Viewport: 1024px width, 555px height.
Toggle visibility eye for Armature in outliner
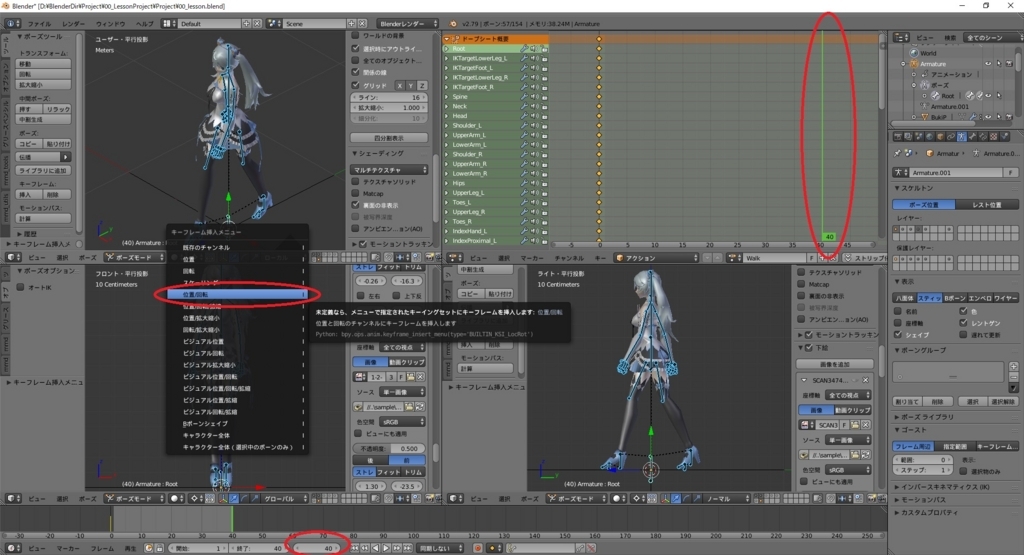[987, 64]
